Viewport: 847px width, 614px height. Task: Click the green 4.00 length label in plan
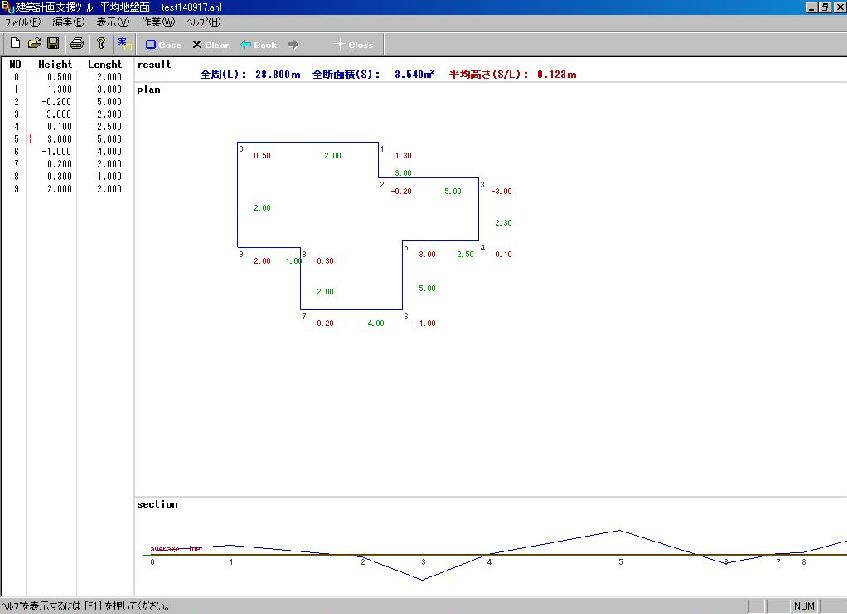pyautogui.click(x=375, y=323)
